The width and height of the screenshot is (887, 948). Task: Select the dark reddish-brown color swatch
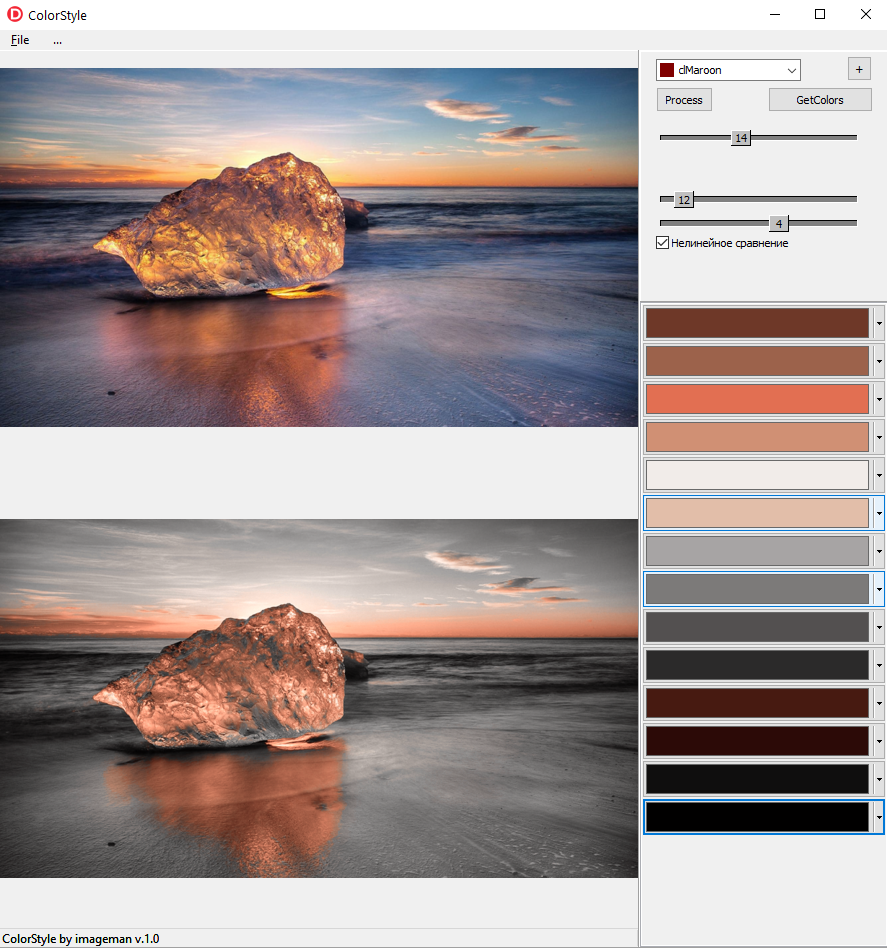[757, 703]
